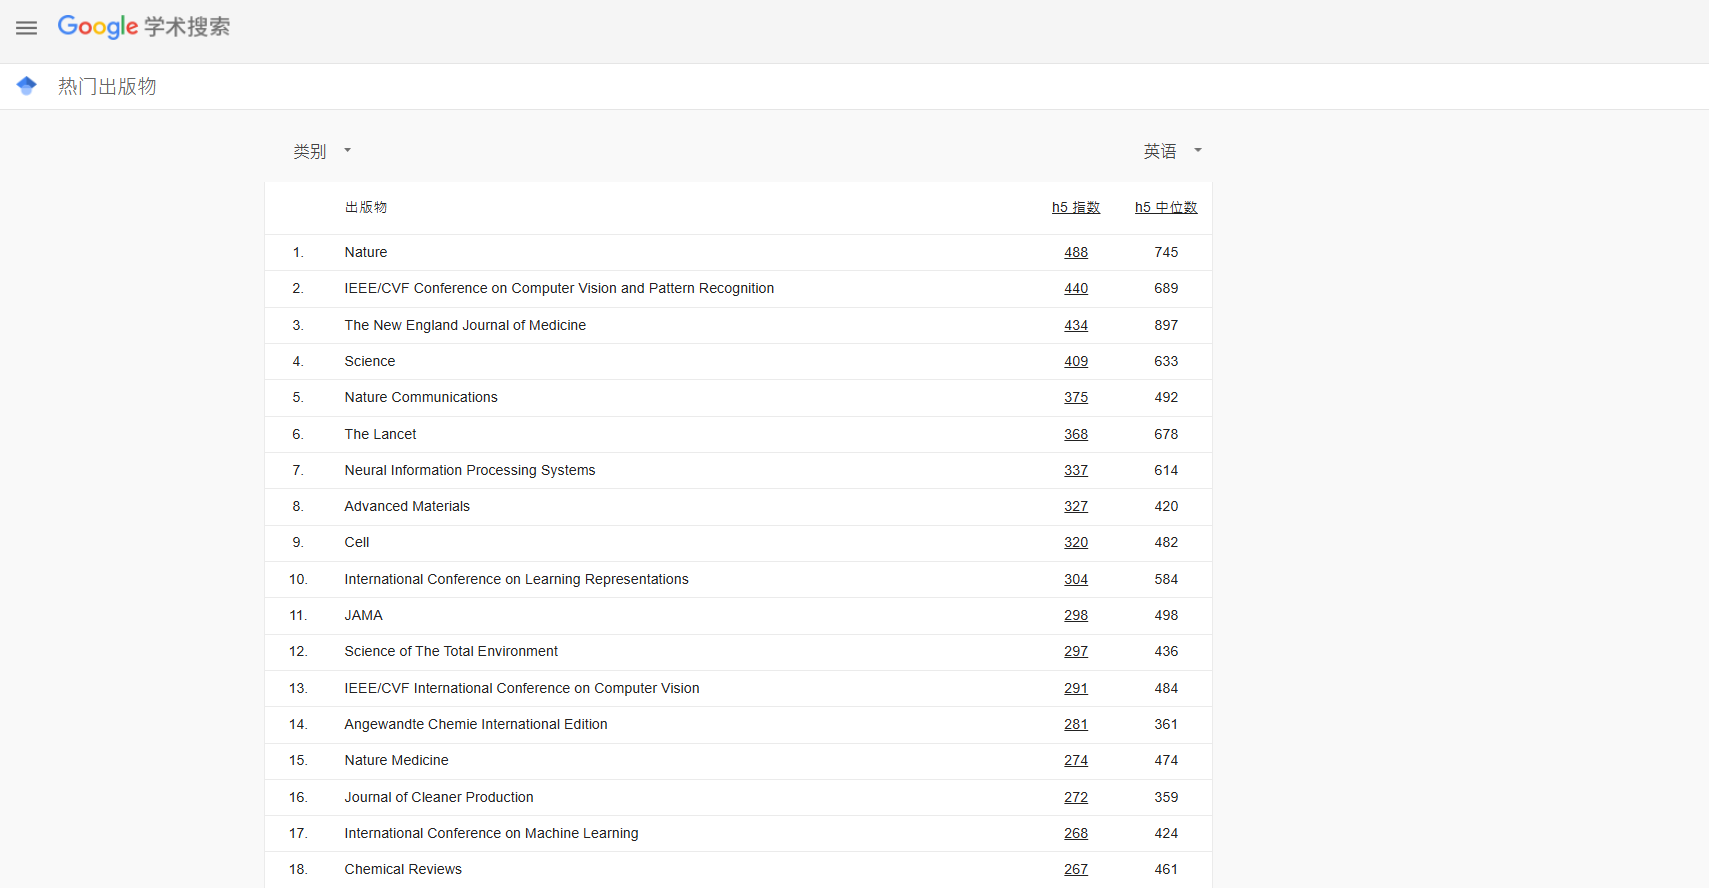Open the hamburger menu icon
The width and height of the screenshot is (1709, 888).
pyautogui.click(x=27, y=28)
